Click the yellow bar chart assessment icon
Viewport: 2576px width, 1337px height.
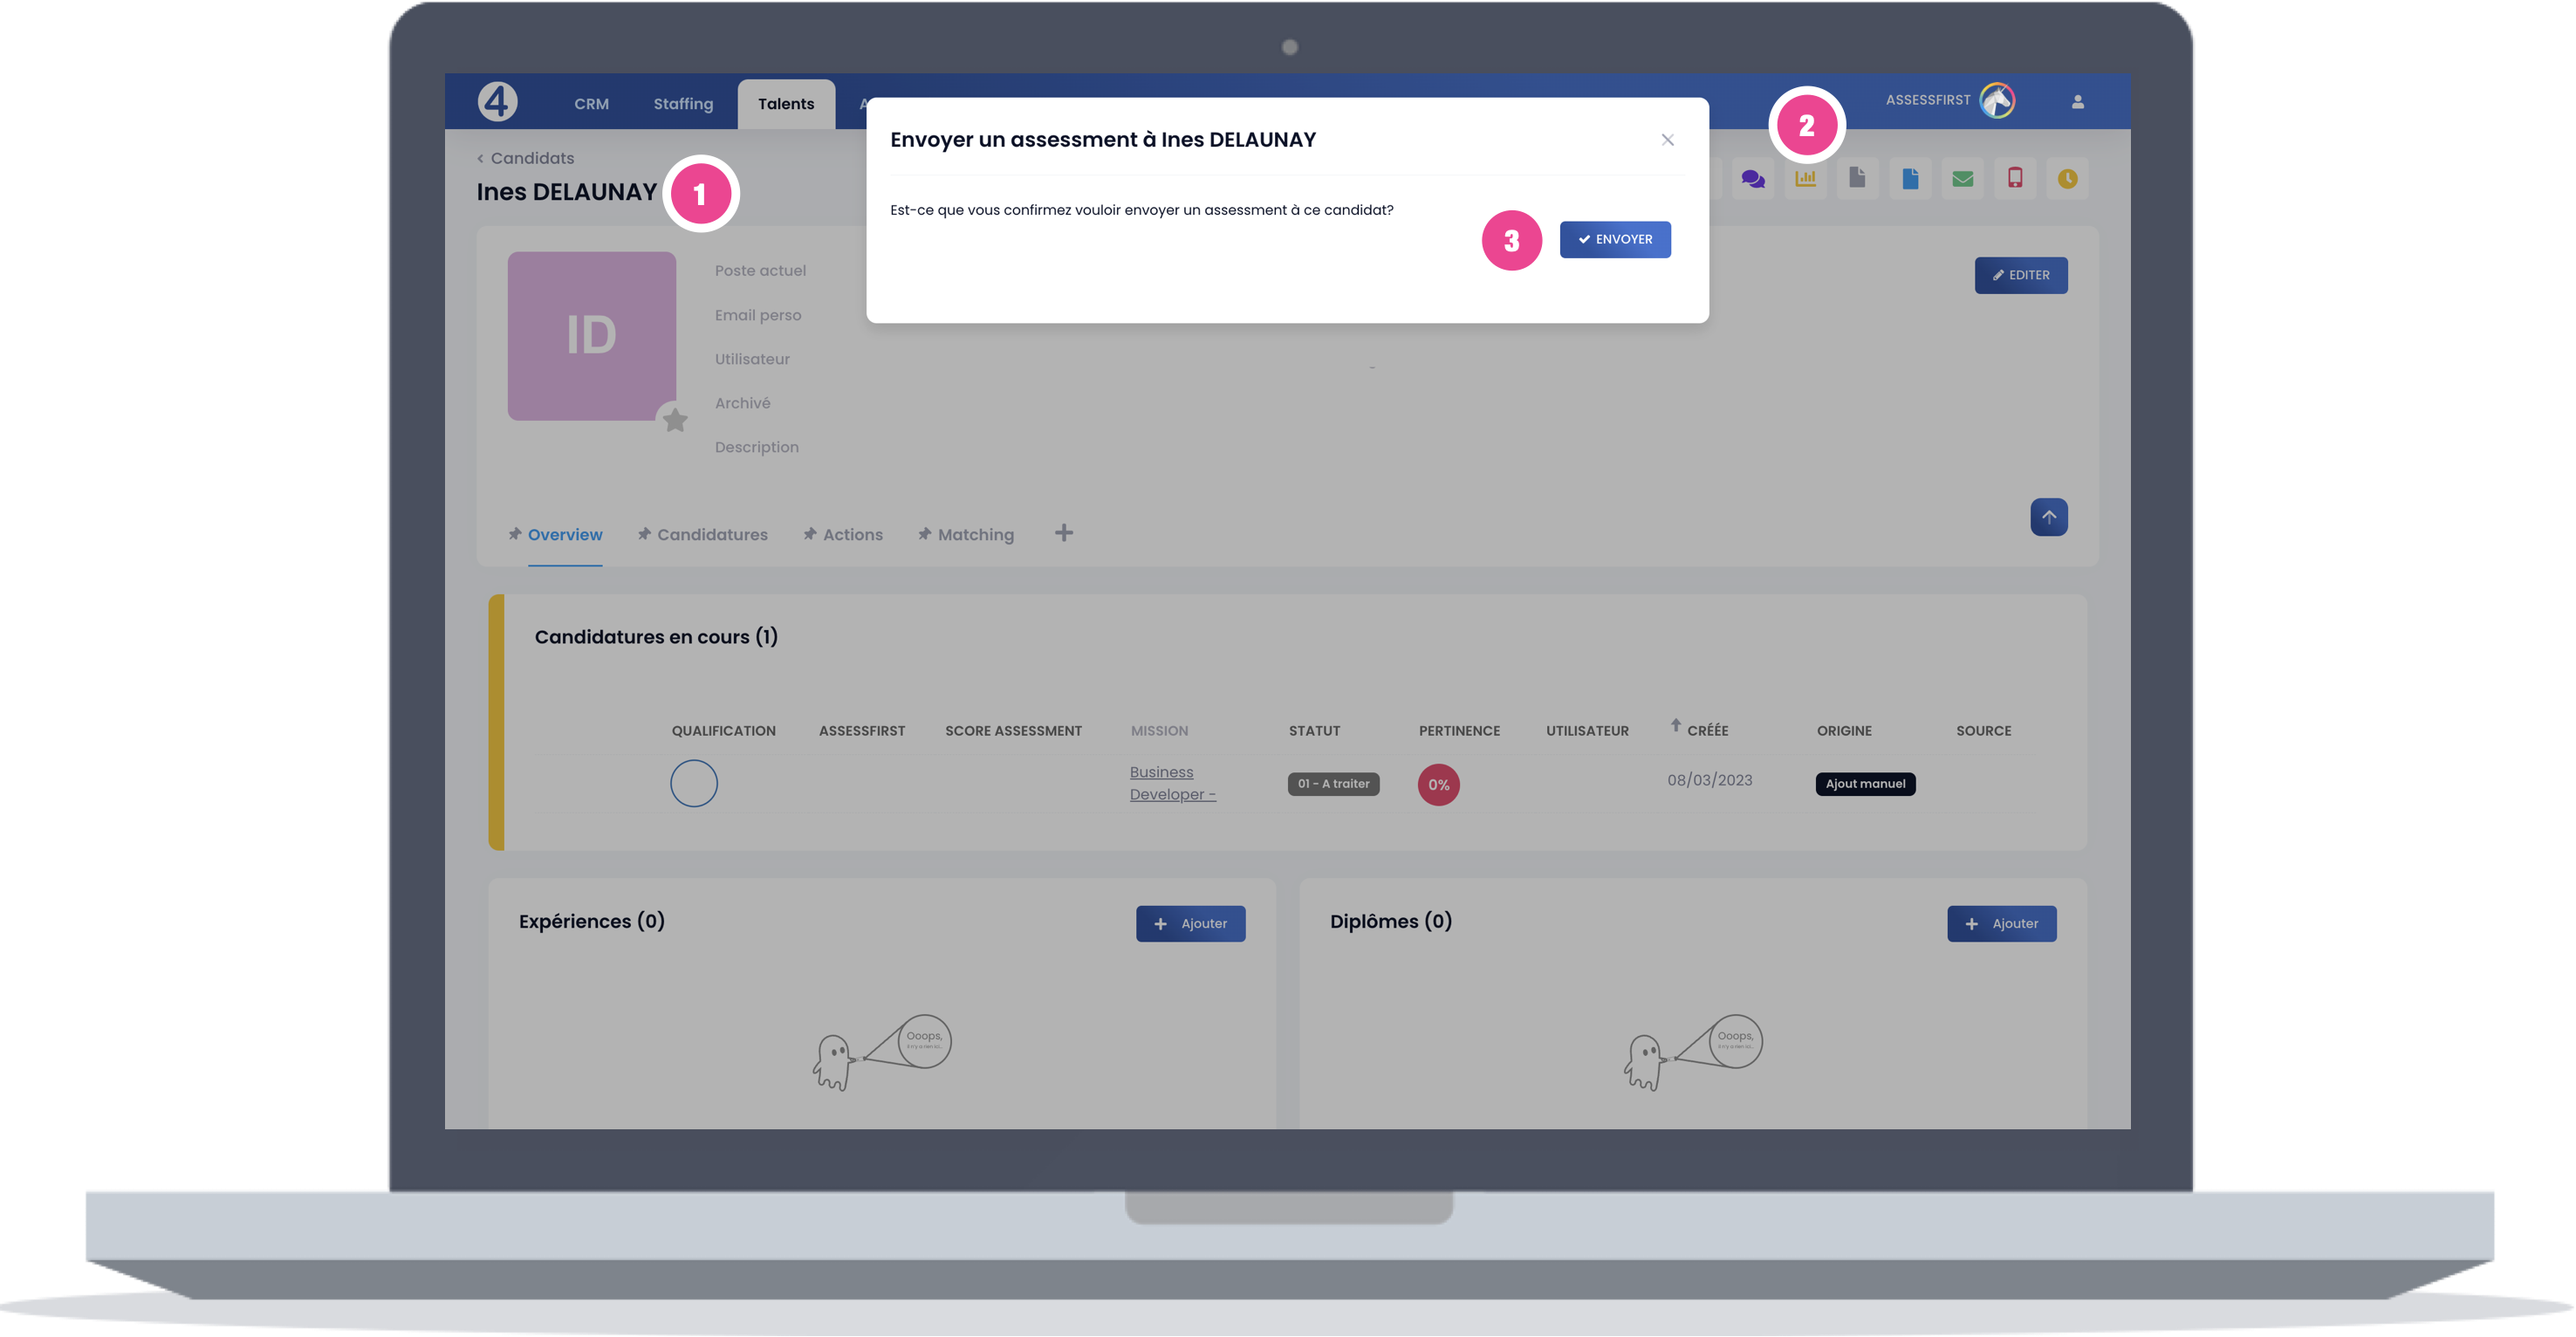(x=1805, y=179)
